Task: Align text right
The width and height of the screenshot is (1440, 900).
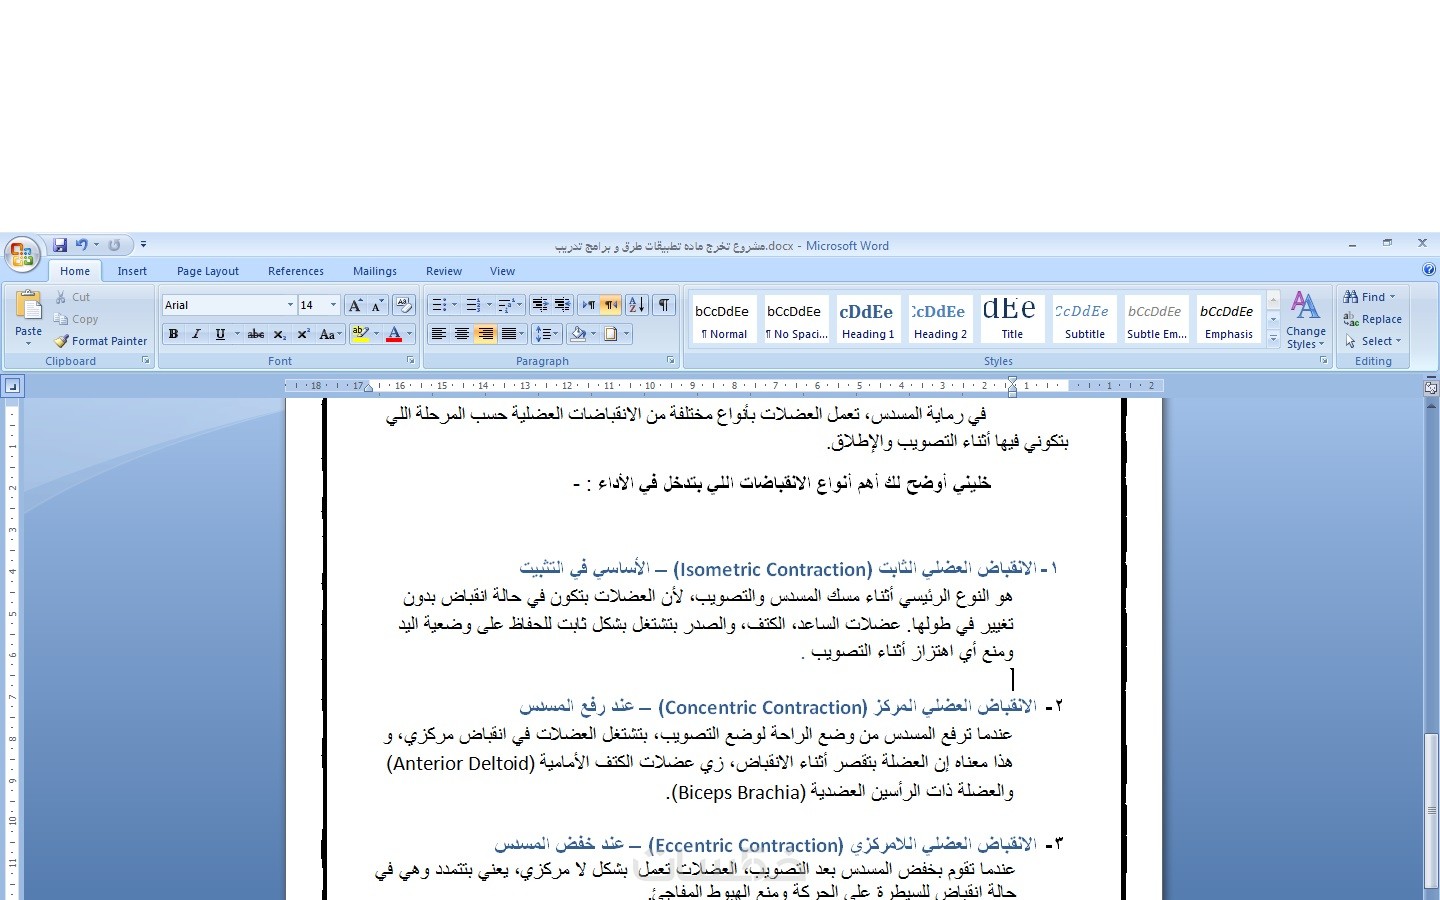Action: (485, 334)
